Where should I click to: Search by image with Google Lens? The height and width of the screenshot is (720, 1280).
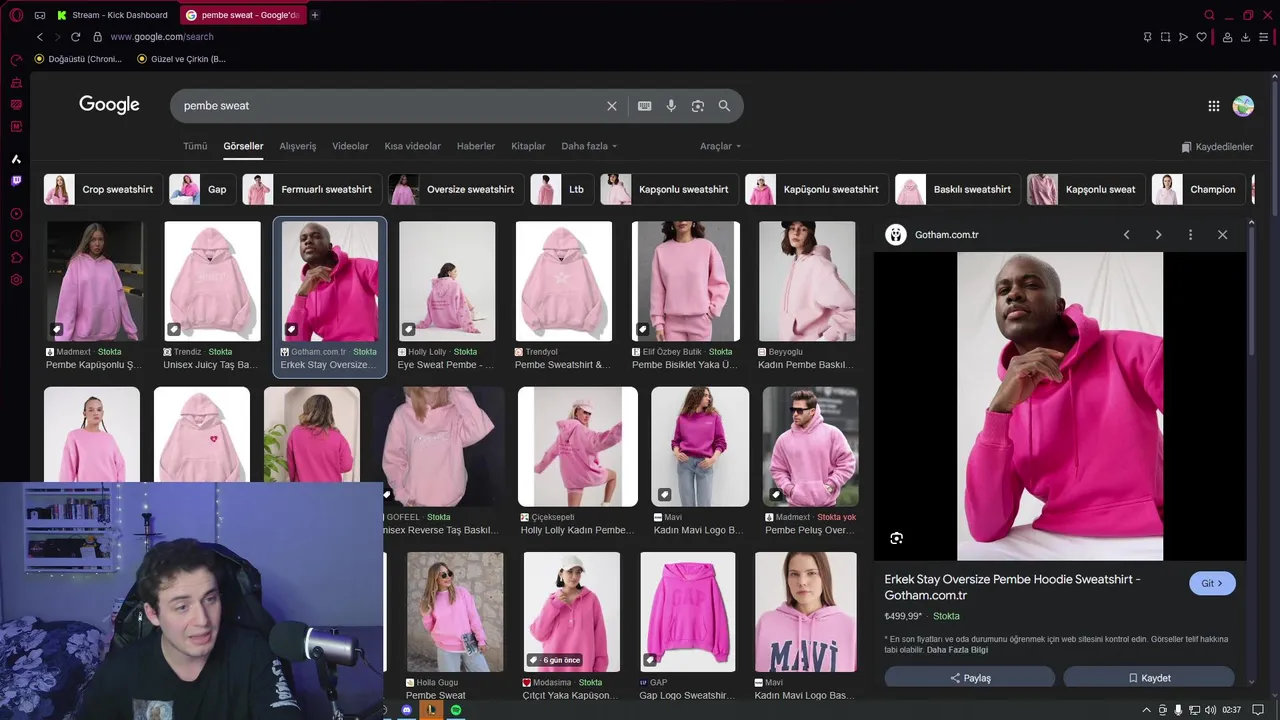[698, 106]
